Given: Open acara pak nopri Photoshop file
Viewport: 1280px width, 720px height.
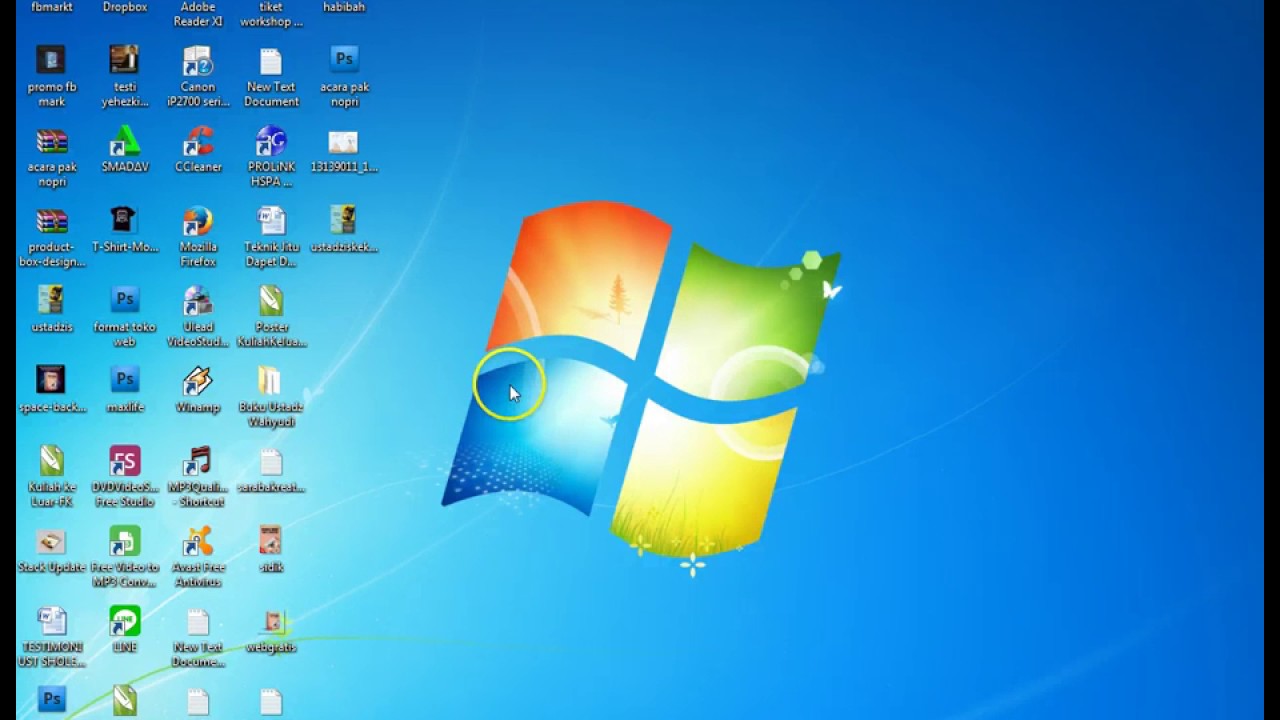Looking at the screenshot, I should [x=344, y=60].
